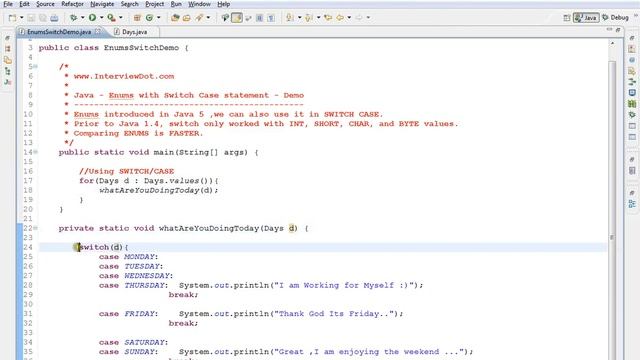Show hidden perspectives with the chevron
640x360 pixels.
[636, 16]
